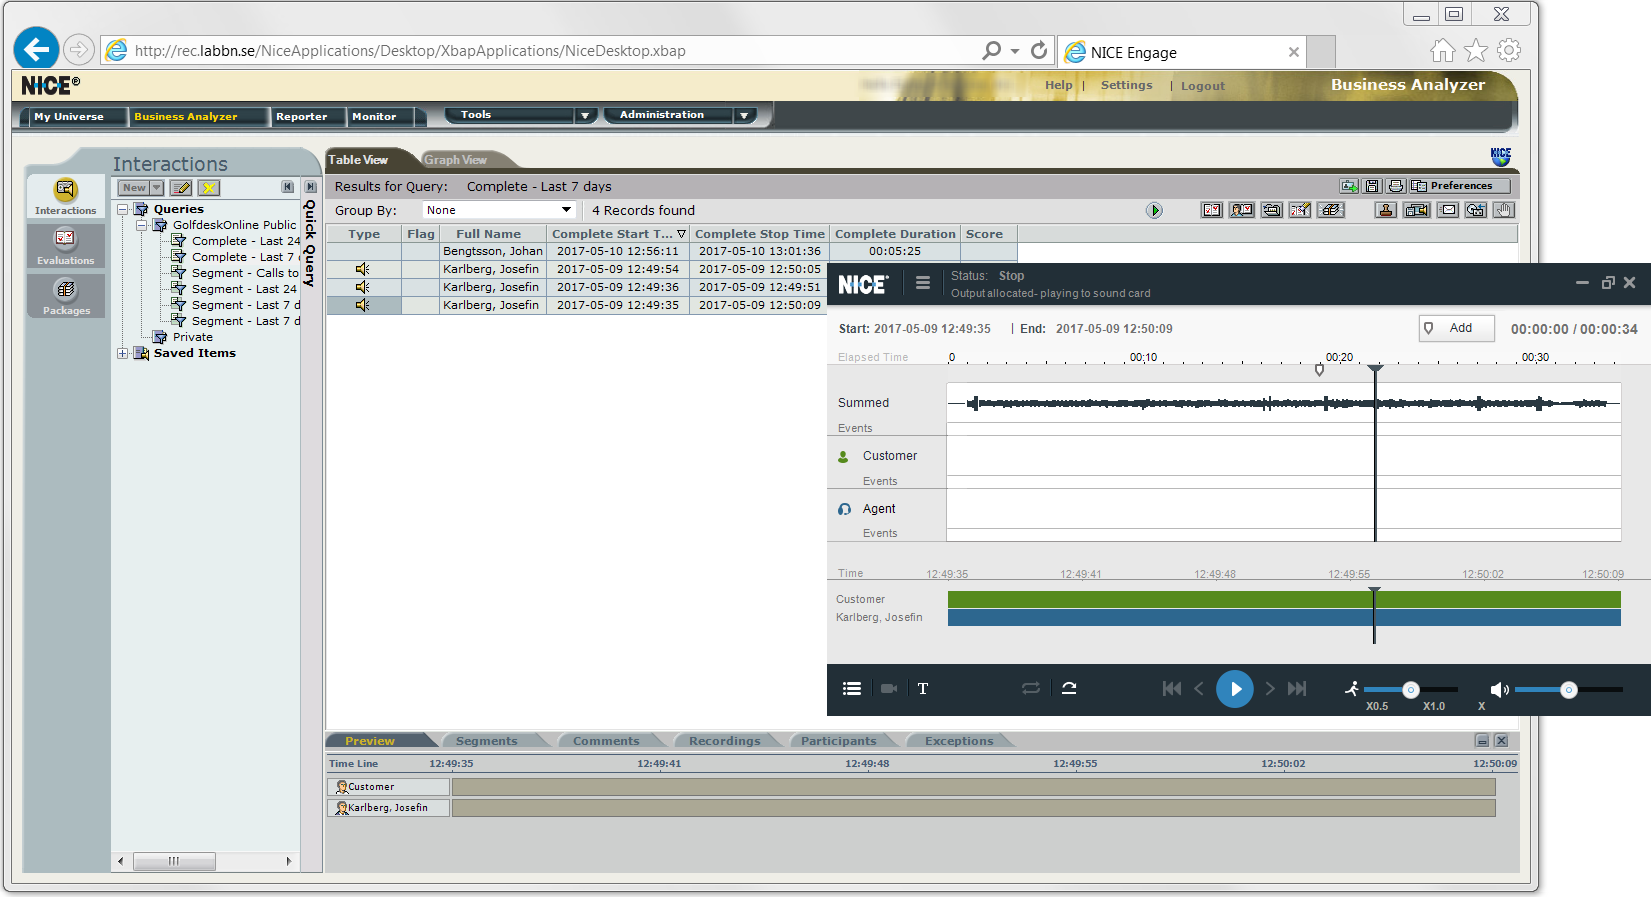
Task: Switch to the Graph View tab
Action: click(x=455, y=160)
